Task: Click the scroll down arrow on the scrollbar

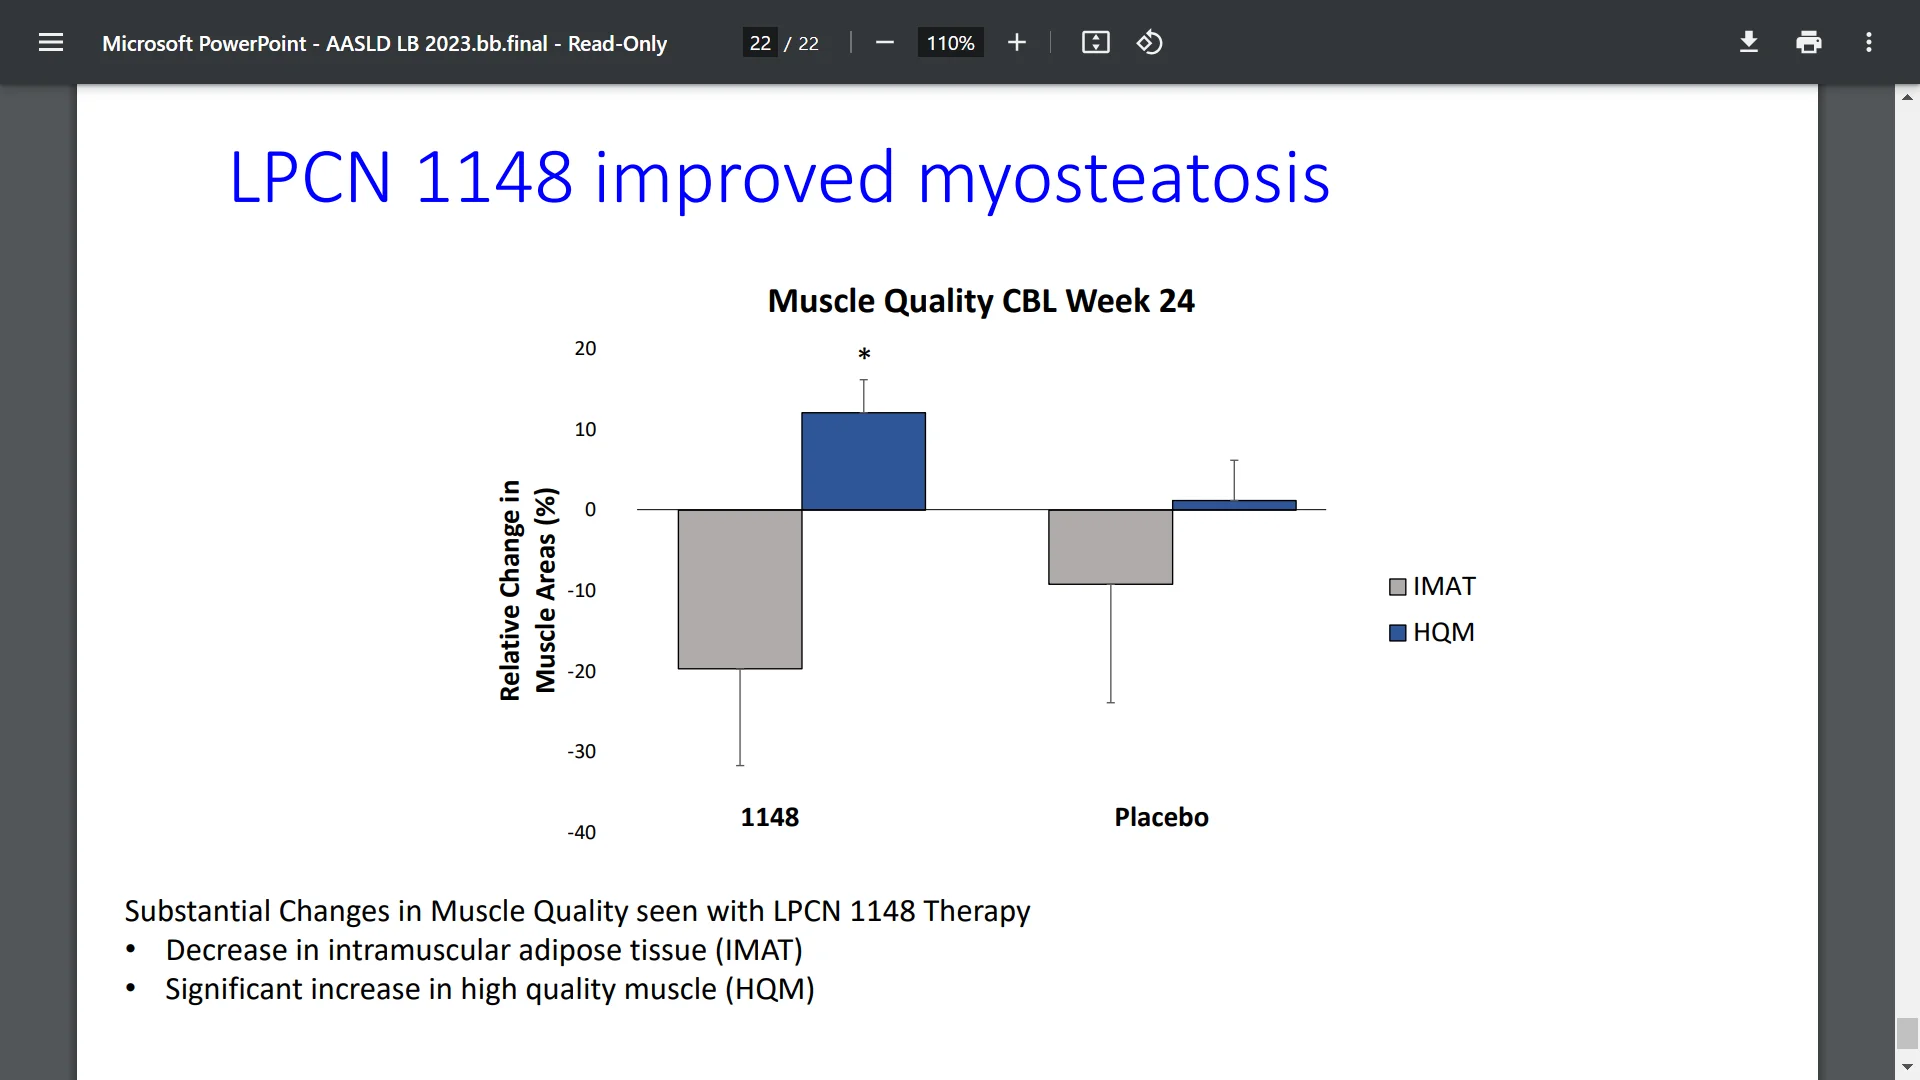Action: [x=1908, y=1067]
